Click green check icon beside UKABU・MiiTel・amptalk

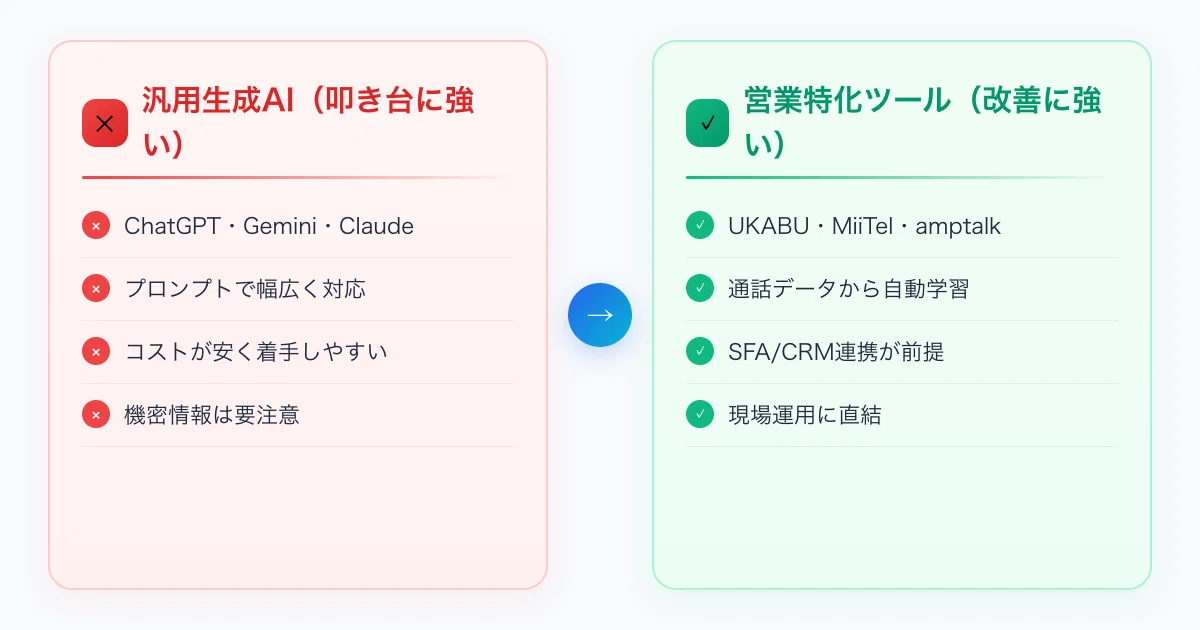click(x=699, y=226)
